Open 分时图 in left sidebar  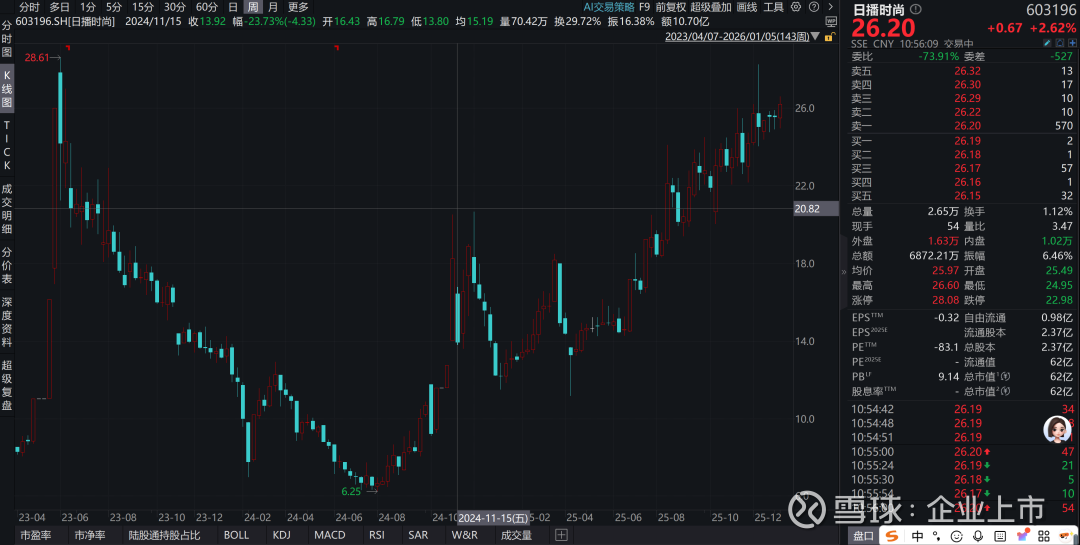7,39
